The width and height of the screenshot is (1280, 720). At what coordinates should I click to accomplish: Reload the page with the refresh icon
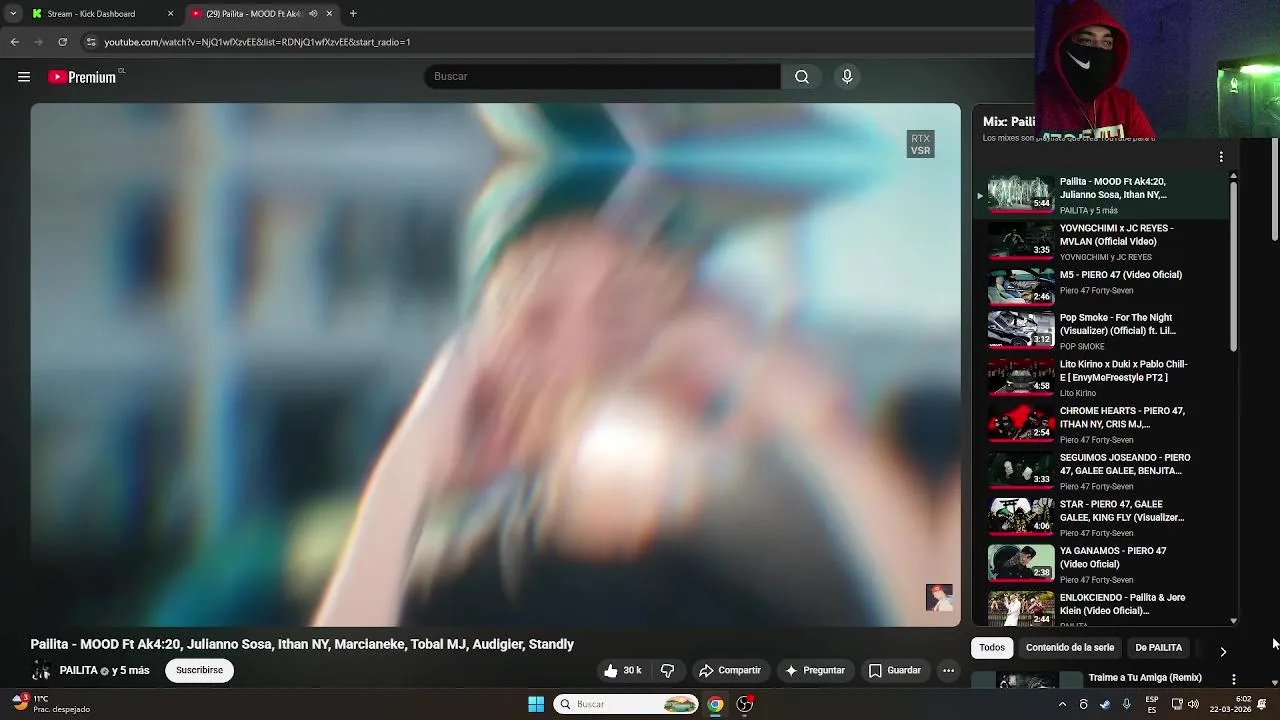point(62,42)
